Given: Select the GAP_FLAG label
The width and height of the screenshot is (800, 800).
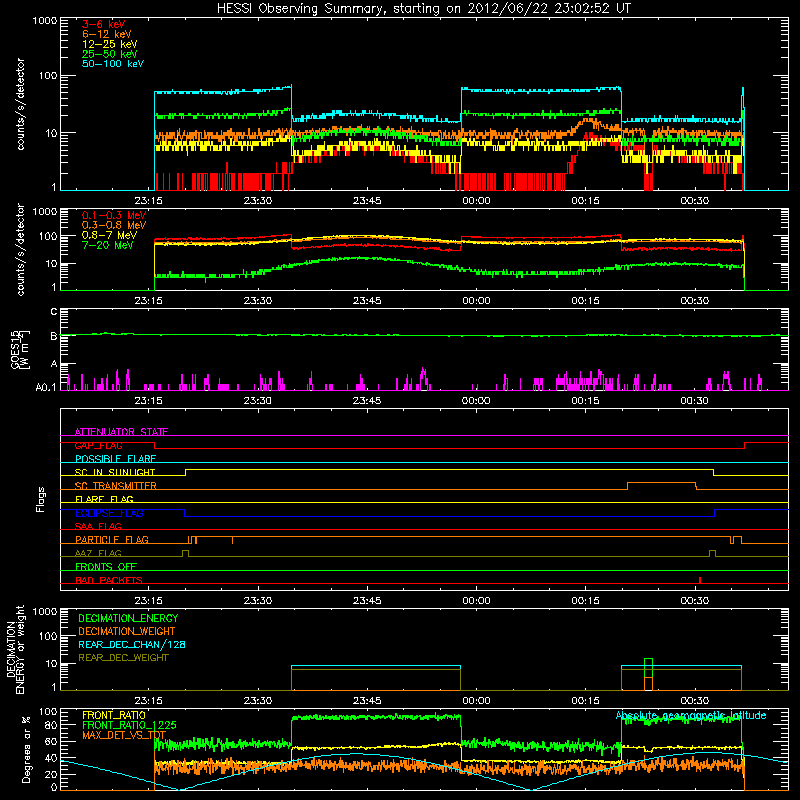Looking at the screenshot, I should [x=98, y=445].
